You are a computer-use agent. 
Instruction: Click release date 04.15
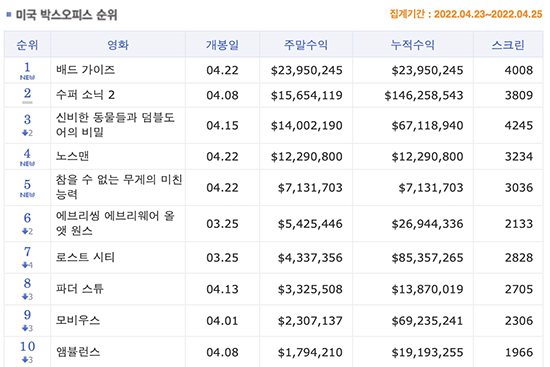(x=222, y=126)
